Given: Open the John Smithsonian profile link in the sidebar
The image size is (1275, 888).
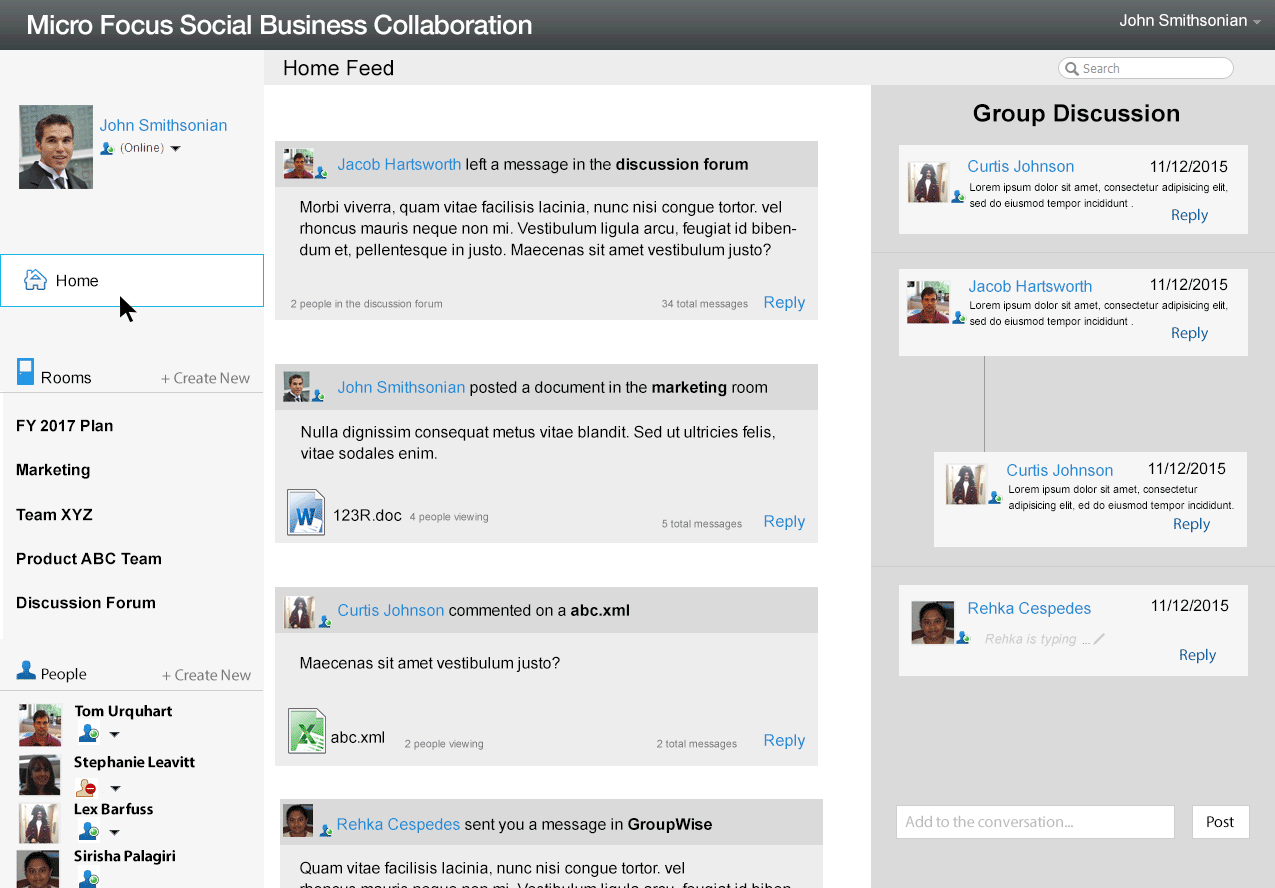Looking at the screenshot, I should tap(163, 126).
